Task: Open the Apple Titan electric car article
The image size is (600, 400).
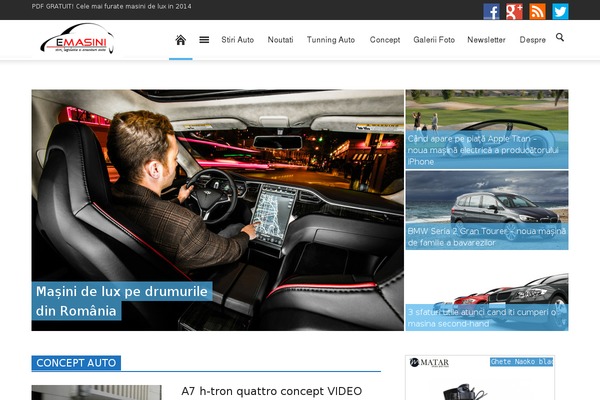Action: (487, 150)
